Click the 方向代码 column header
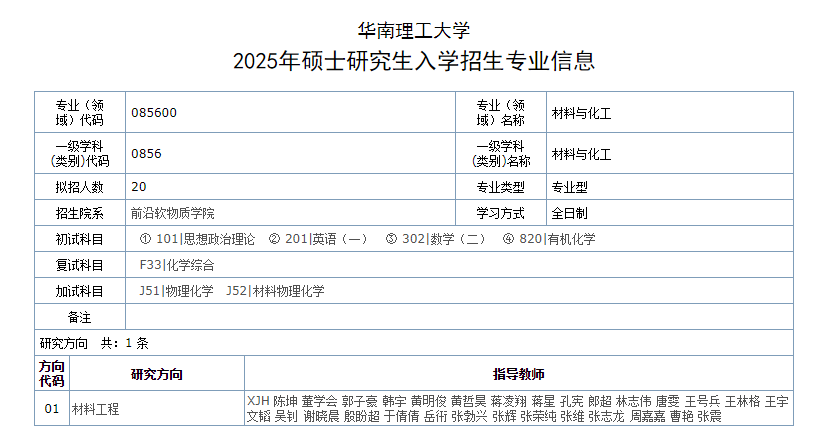Screen dimensions: 814x441 pos(52,373)
